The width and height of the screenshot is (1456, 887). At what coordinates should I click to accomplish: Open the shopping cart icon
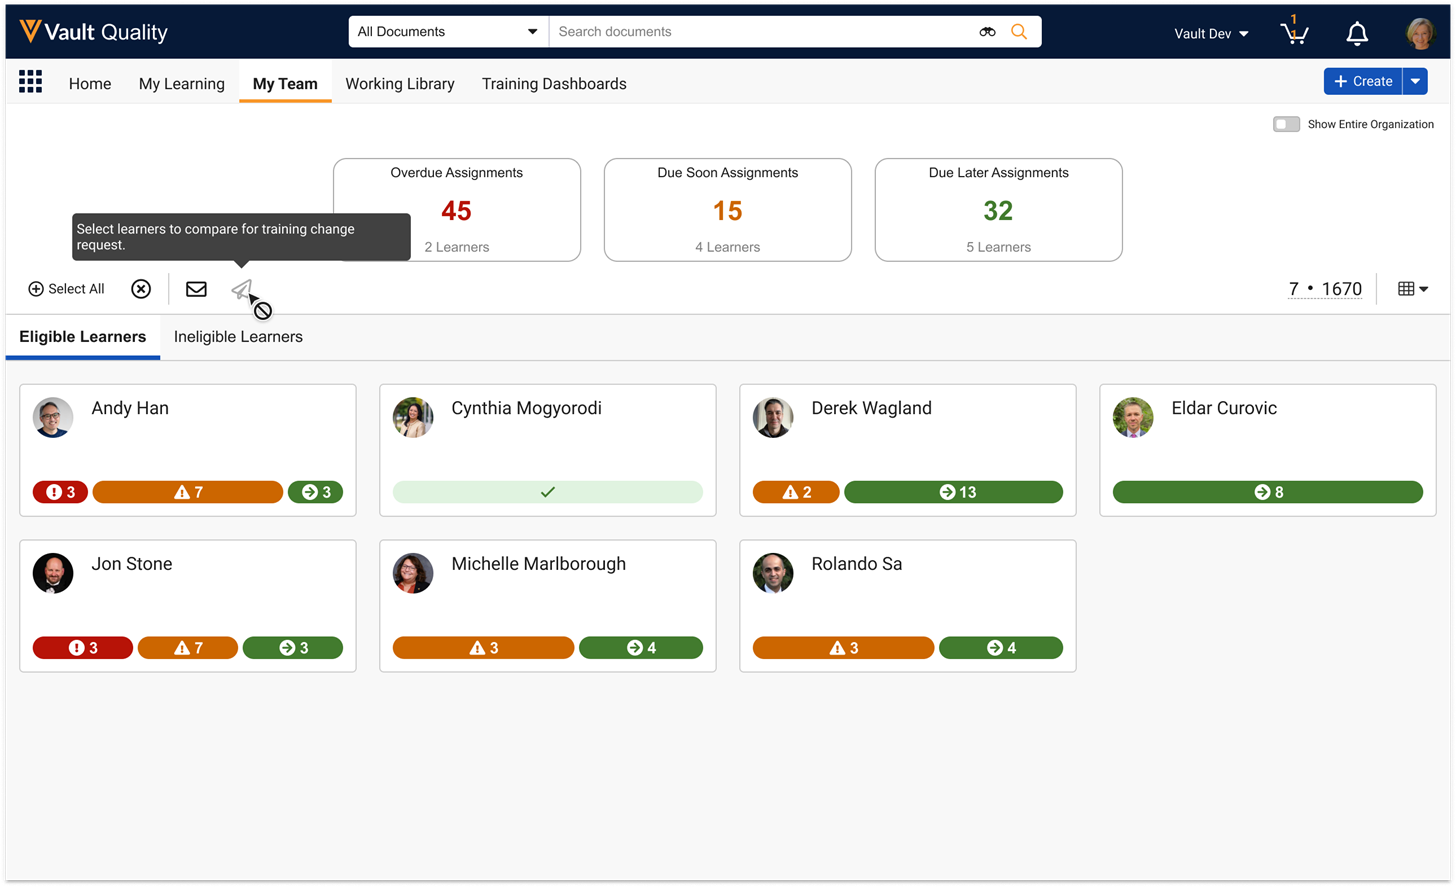point(1294,33)
